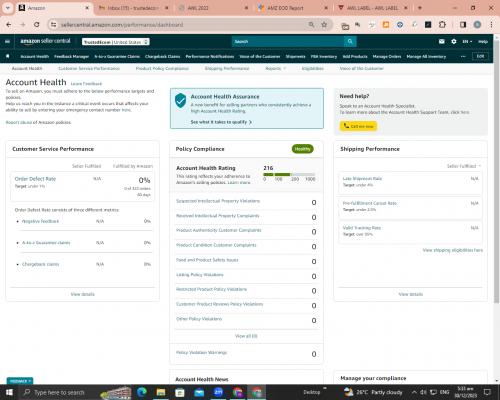
Task: Open the Eligibilities sub-tab
Action: 313,68
